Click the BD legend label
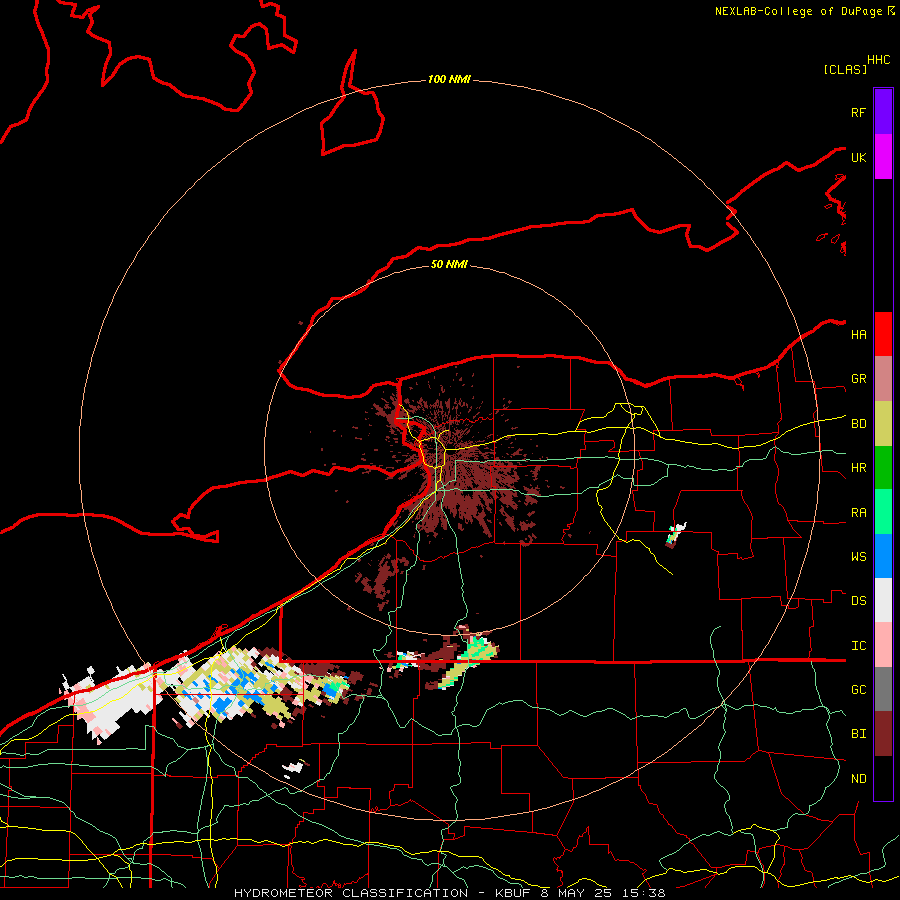 pos(858,424)
